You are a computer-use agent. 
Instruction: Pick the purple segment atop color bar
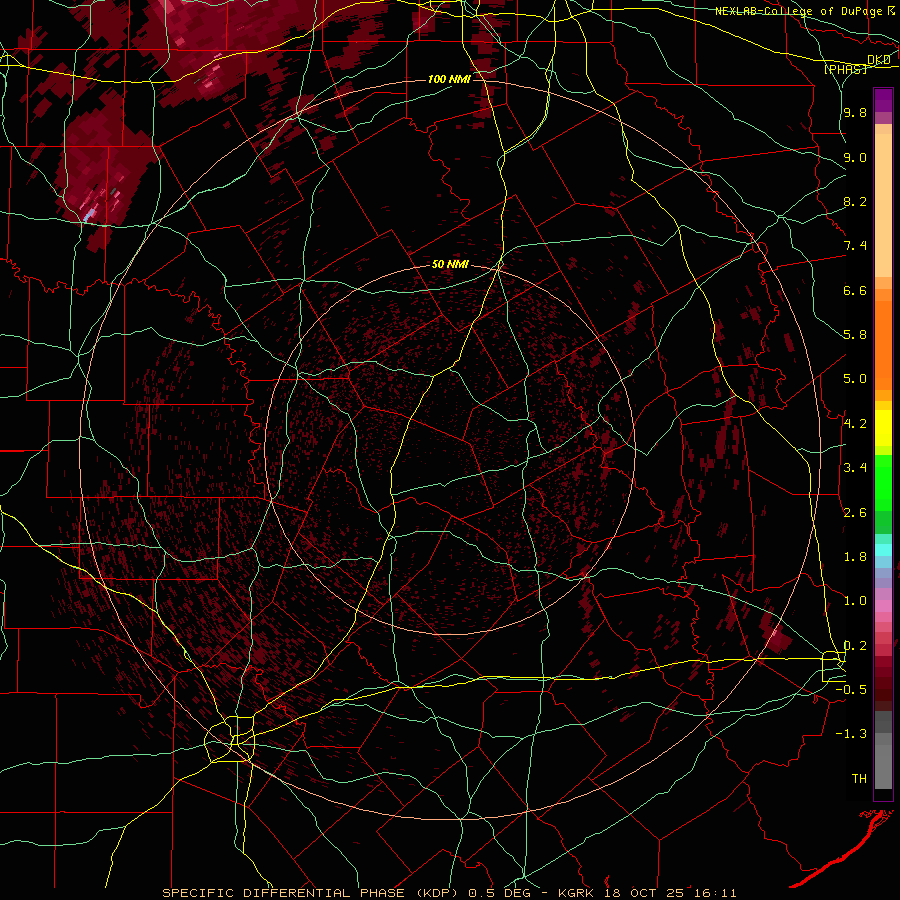click(x=883, y=100)
